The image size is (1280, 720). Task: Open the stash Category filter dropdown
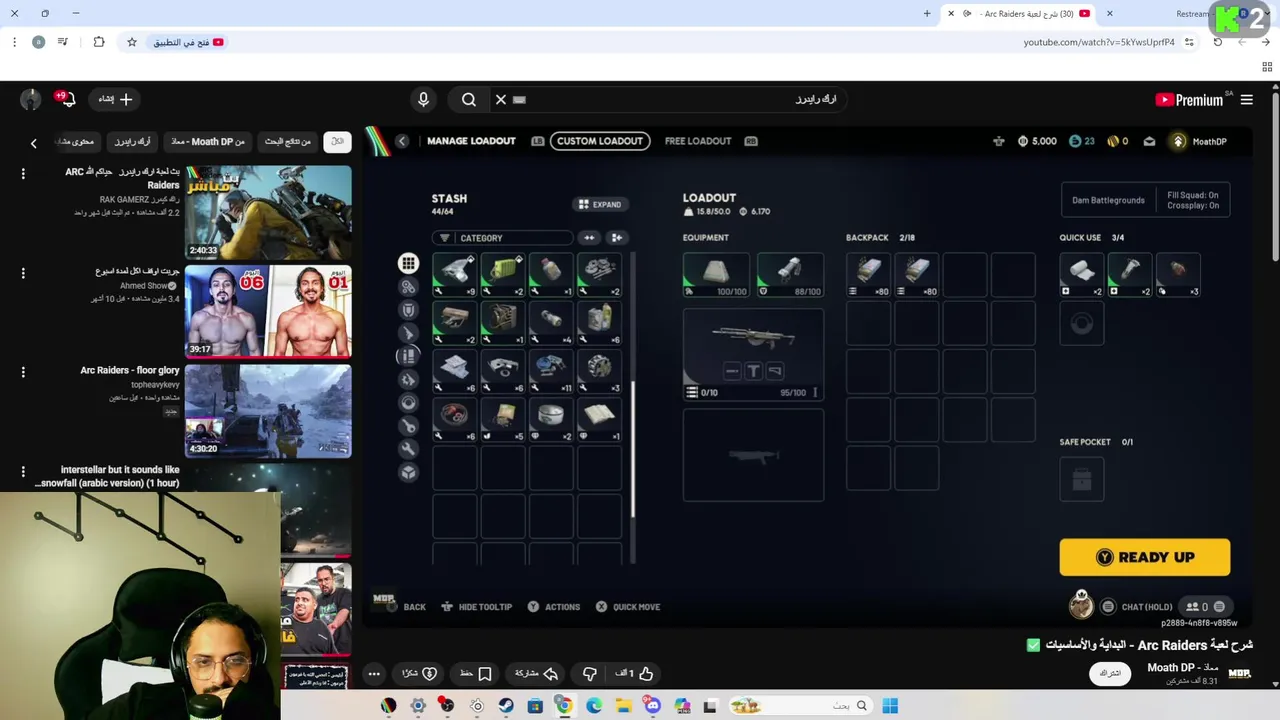click(x=503, y=238)
